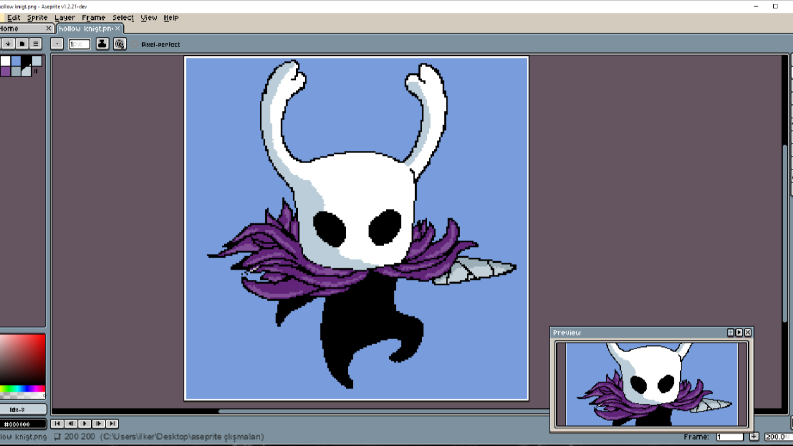Go to the last frame

tap(112, 424)
